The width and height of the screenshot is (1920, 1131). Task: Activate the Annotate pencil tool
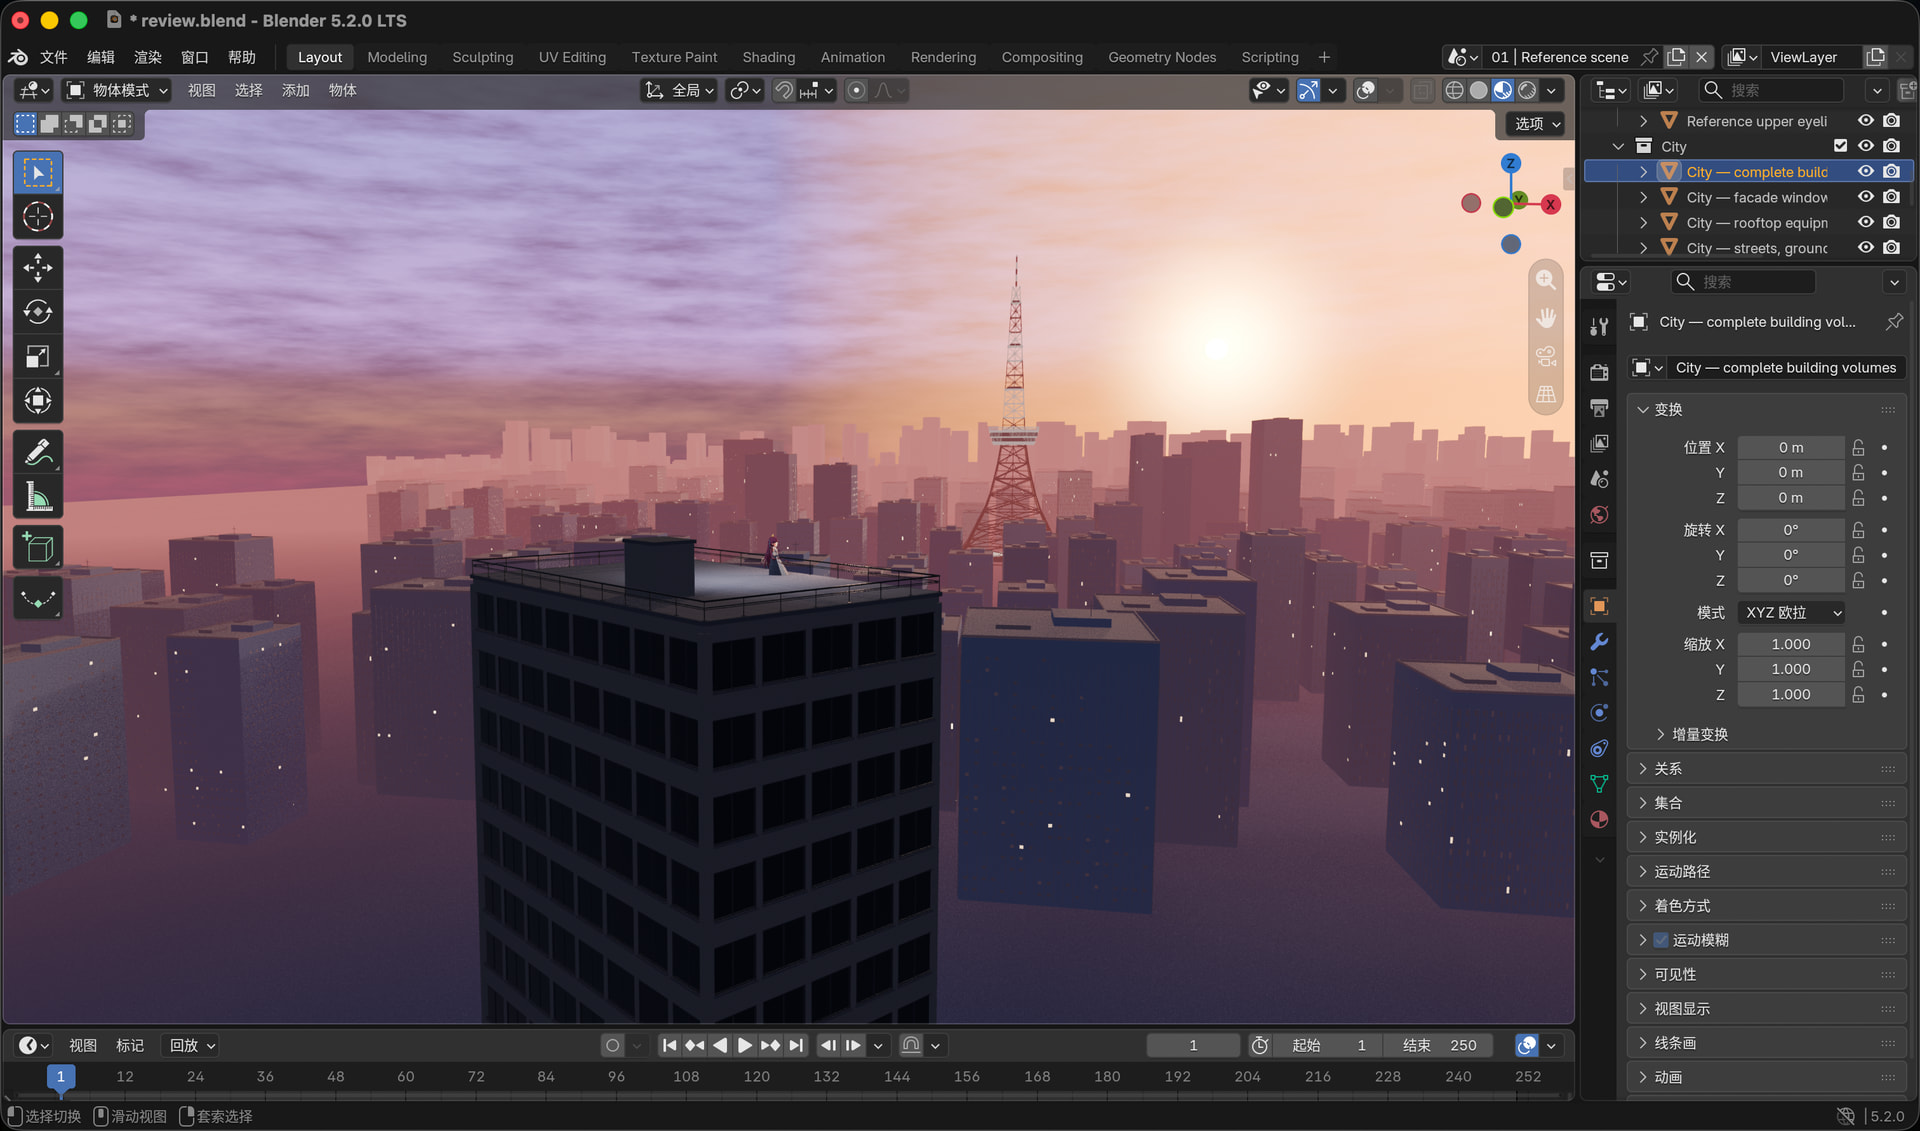coord(38,452)
